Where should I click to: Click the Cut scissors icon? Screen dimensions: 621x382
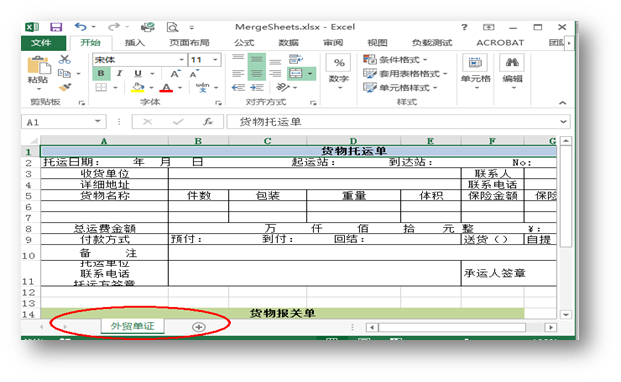click(65, 59)
